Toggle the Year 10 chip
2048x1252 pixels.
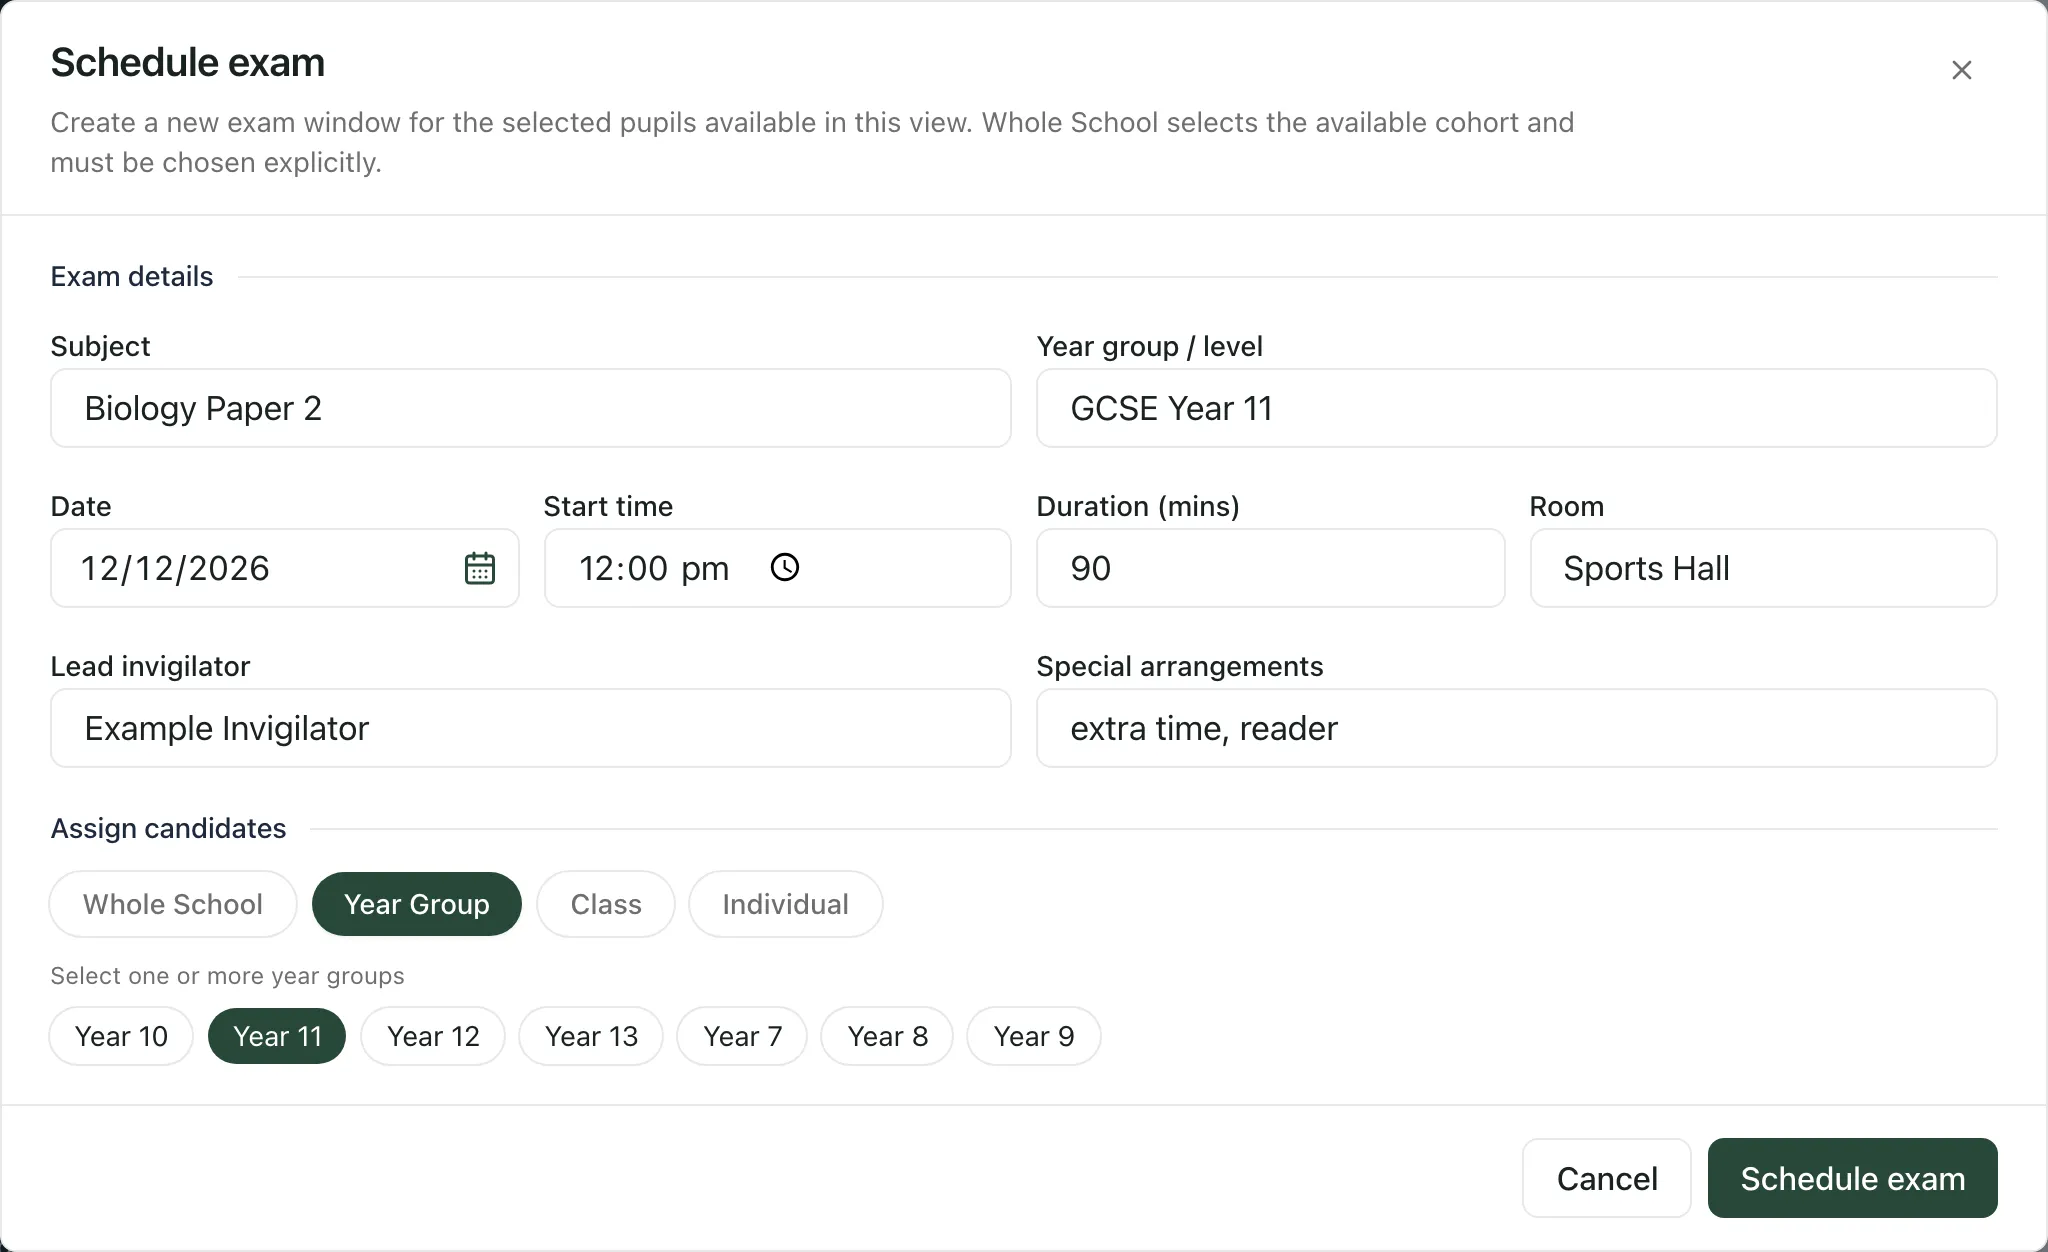[121, 1036]
